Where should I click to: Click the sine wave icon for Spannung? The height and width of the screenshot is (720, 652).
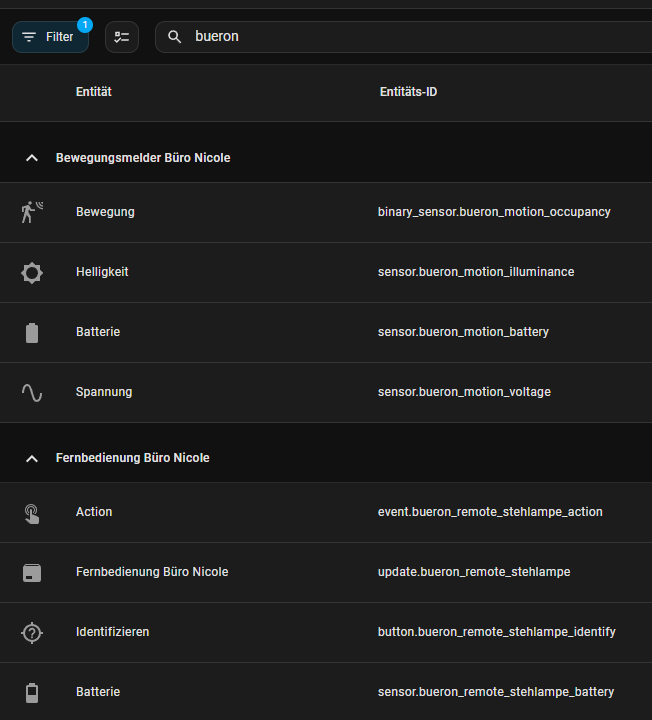[32, 392]
